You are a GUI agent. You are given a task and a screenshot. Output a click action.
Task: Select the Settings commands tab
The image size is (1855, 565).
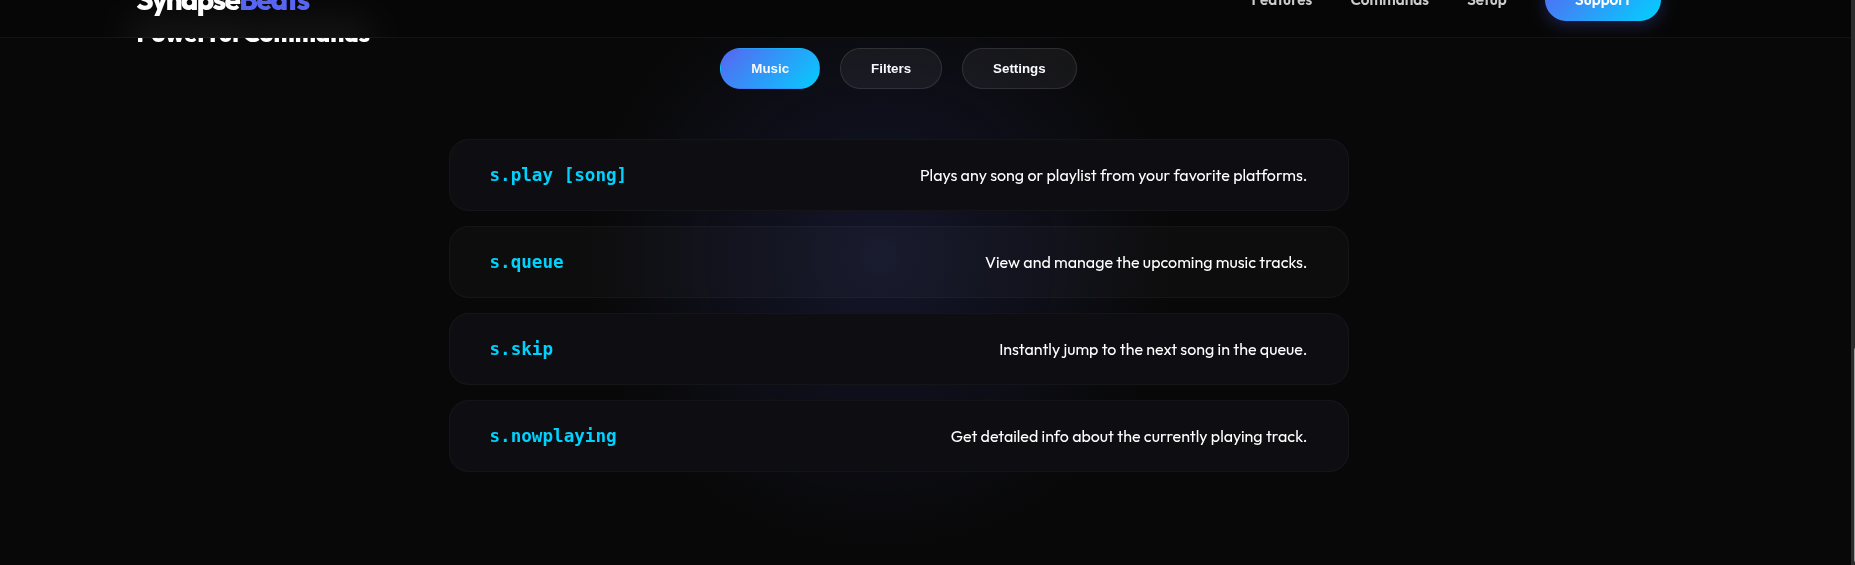click(1018, 69)
